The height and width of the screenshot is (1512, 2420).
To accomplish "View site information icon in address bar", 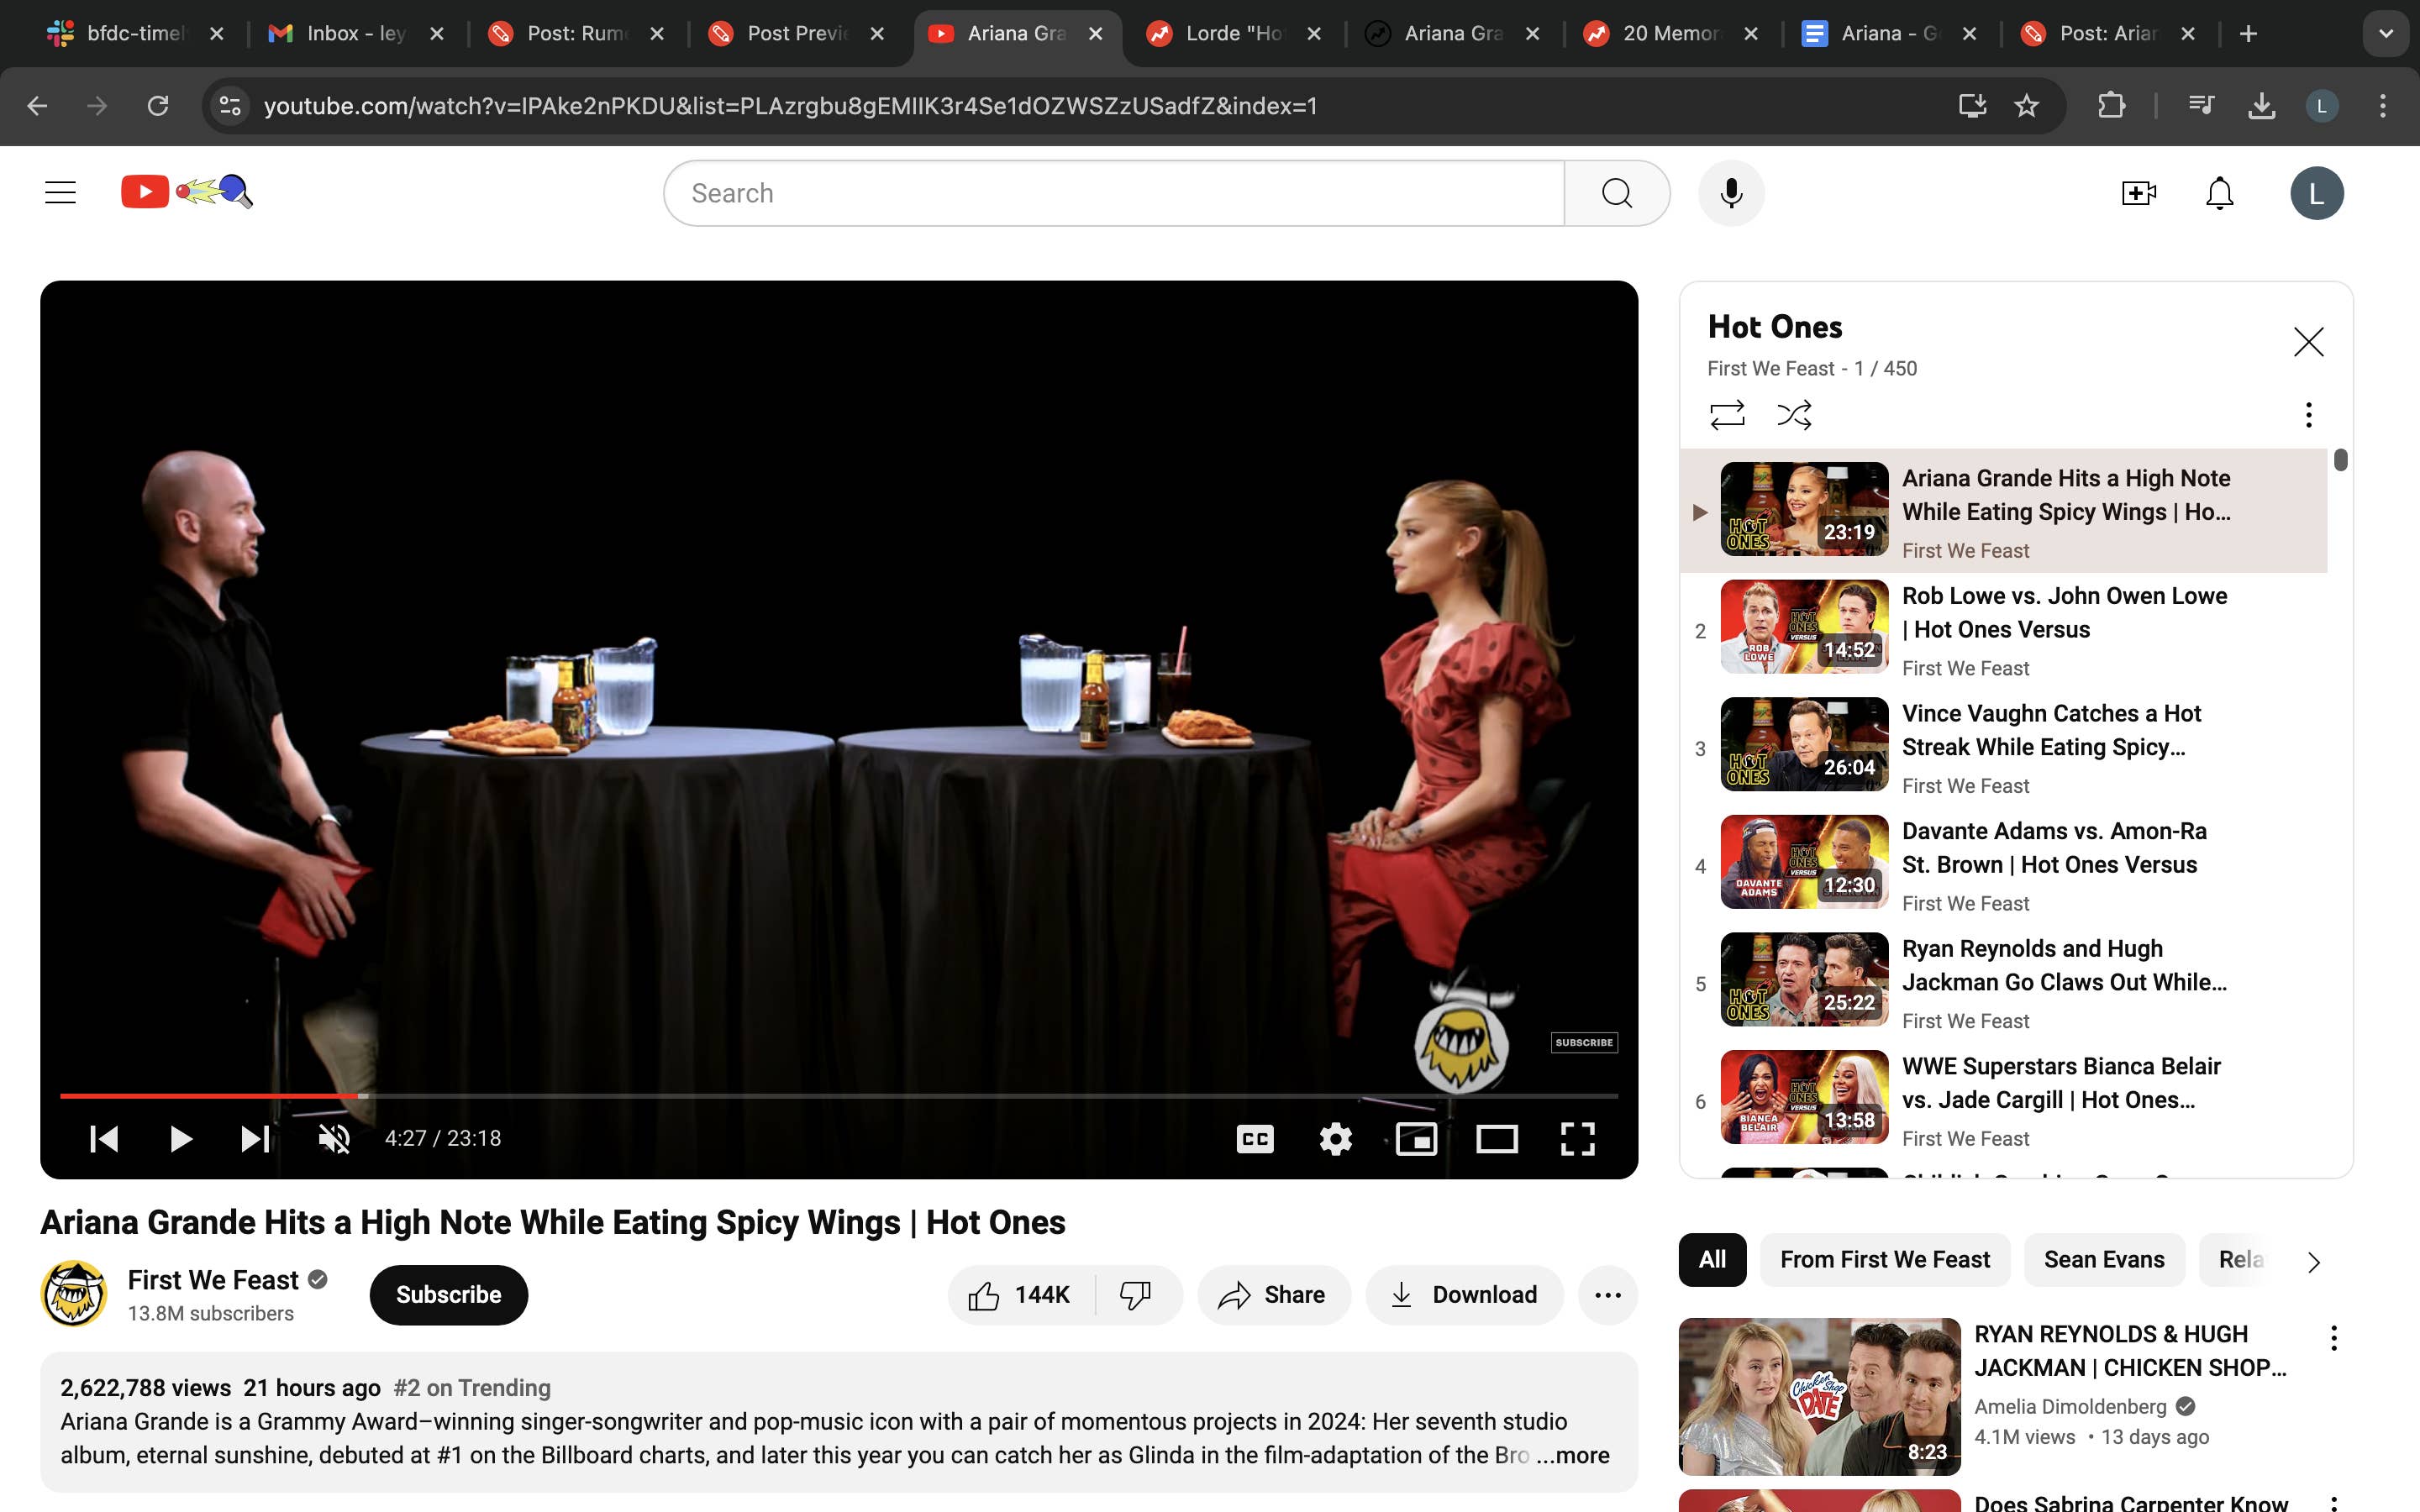I will [230, 105].
